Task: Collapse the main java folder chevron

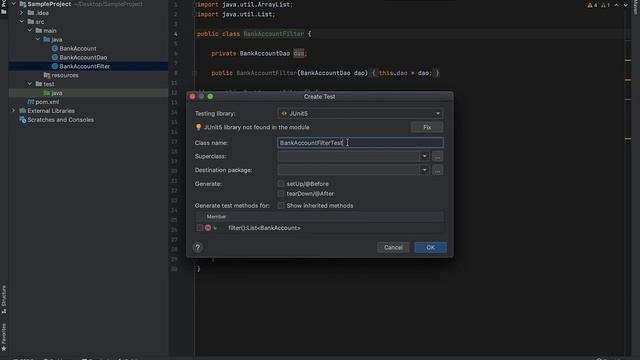Action: pos(38,40)
